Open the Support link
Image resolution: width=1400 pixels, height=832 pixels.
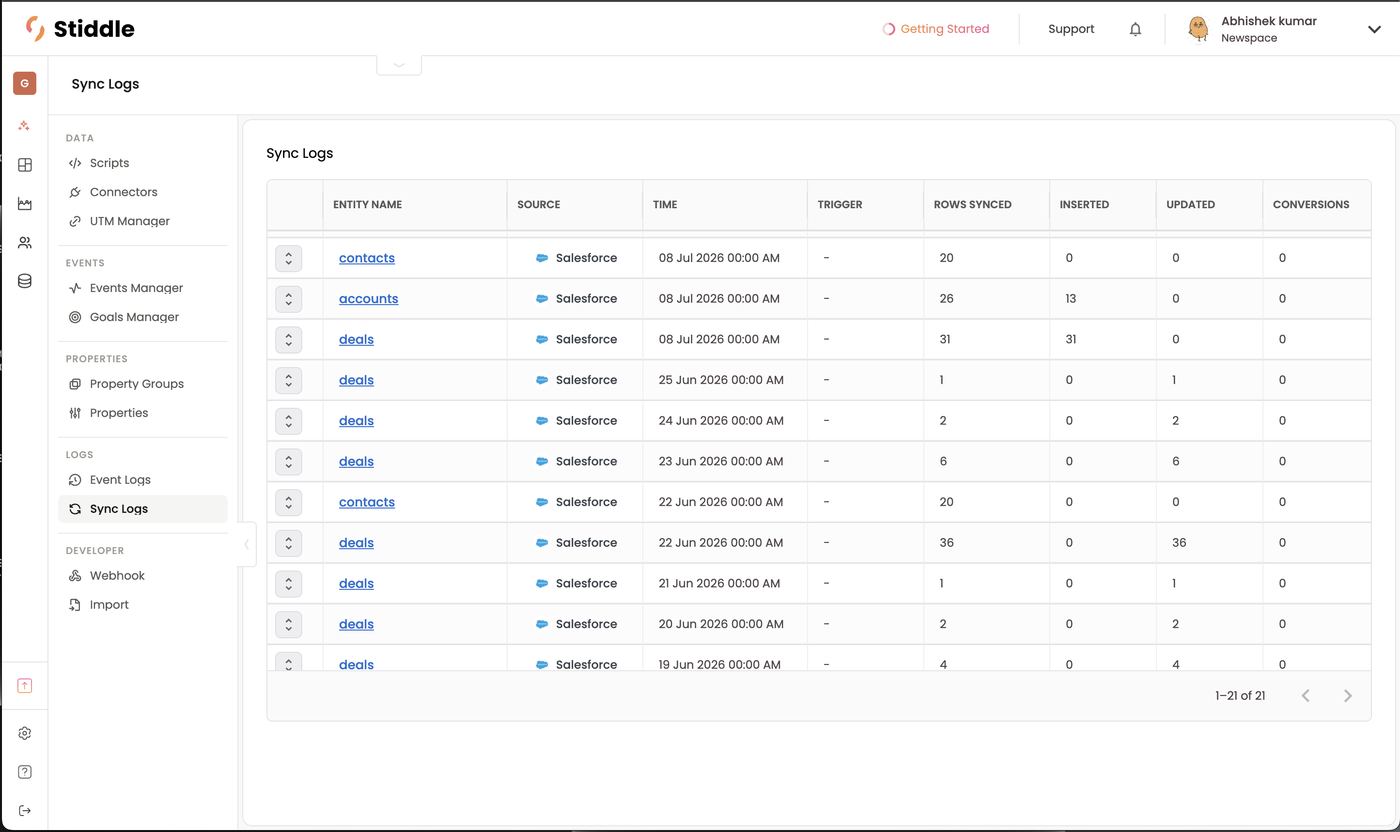click(x=1071, y=29)
